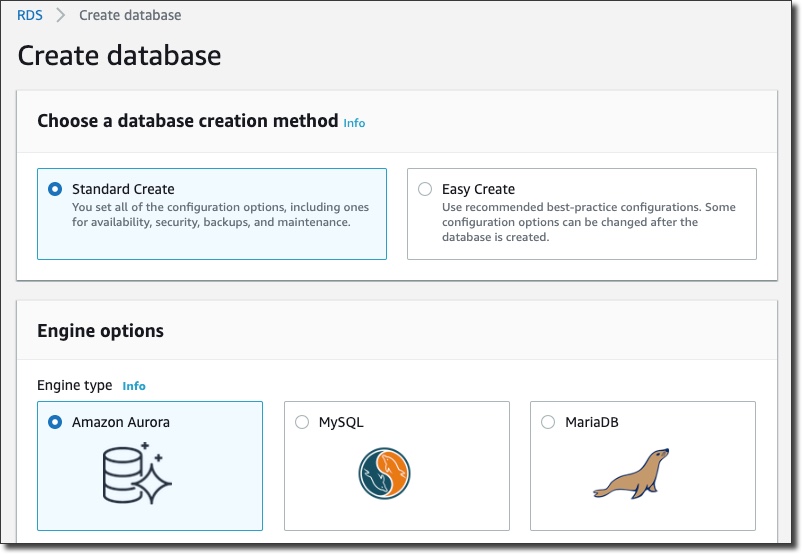Choose the Easy Create radio button
This screenshot has height=554, width=802.
coord(425,189)
